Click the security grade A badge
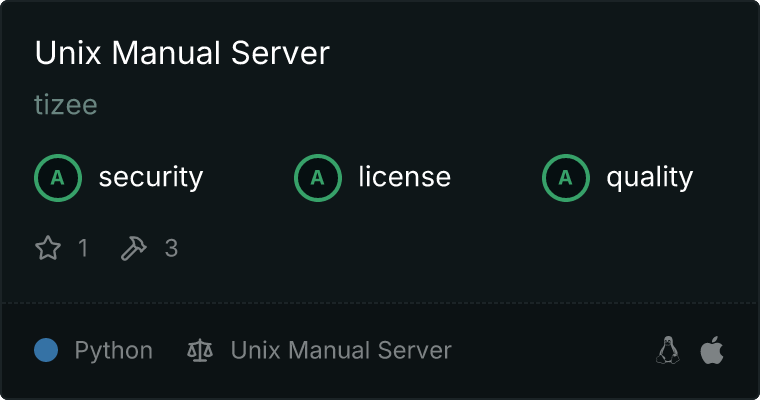 (58, 178)
